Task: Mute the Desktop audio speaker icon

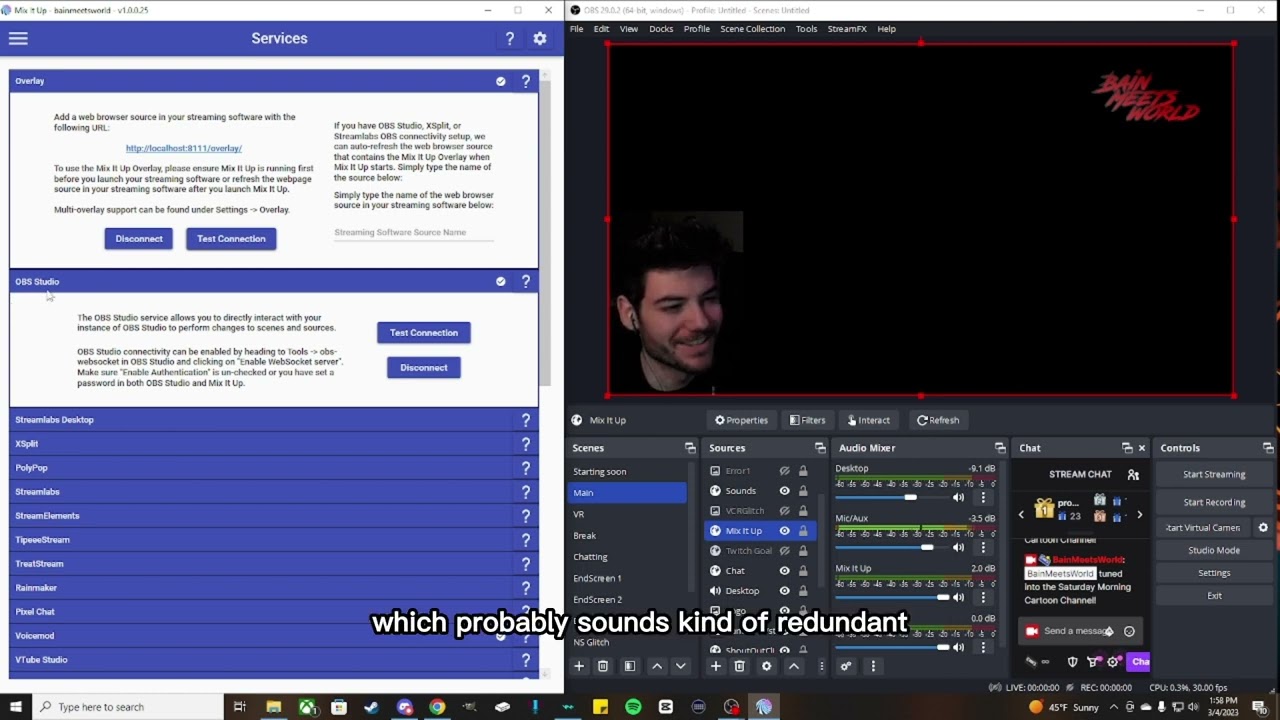Action: tap(958, 497)
